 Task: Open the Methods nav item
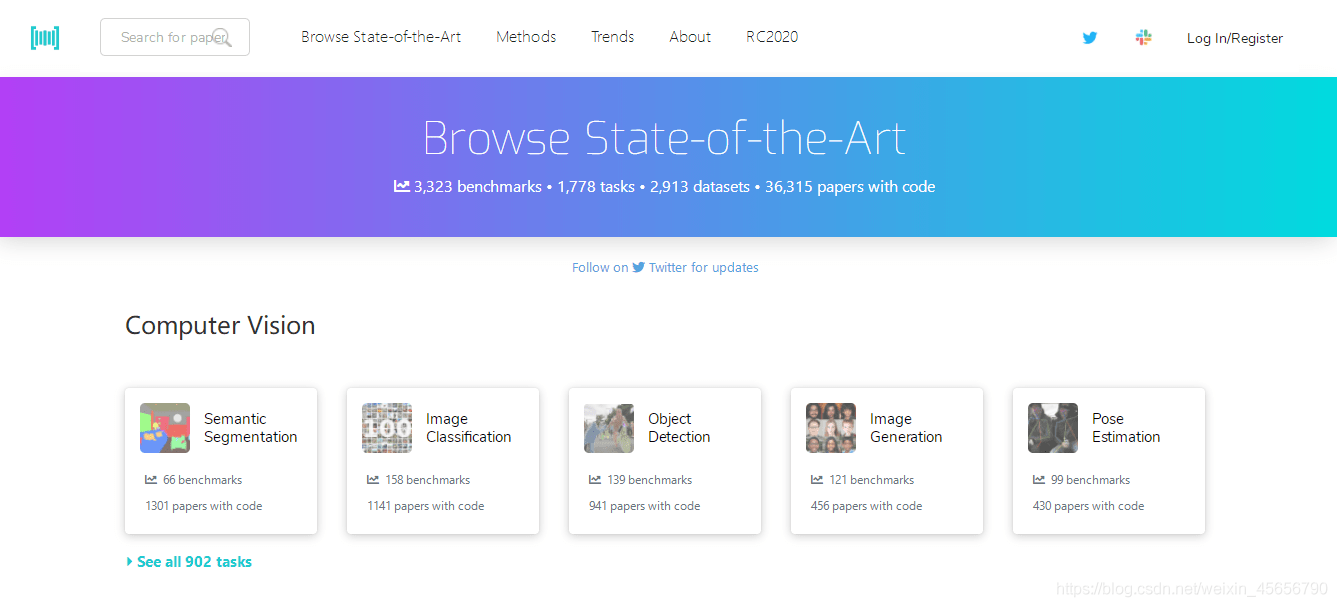click(526, 37)
